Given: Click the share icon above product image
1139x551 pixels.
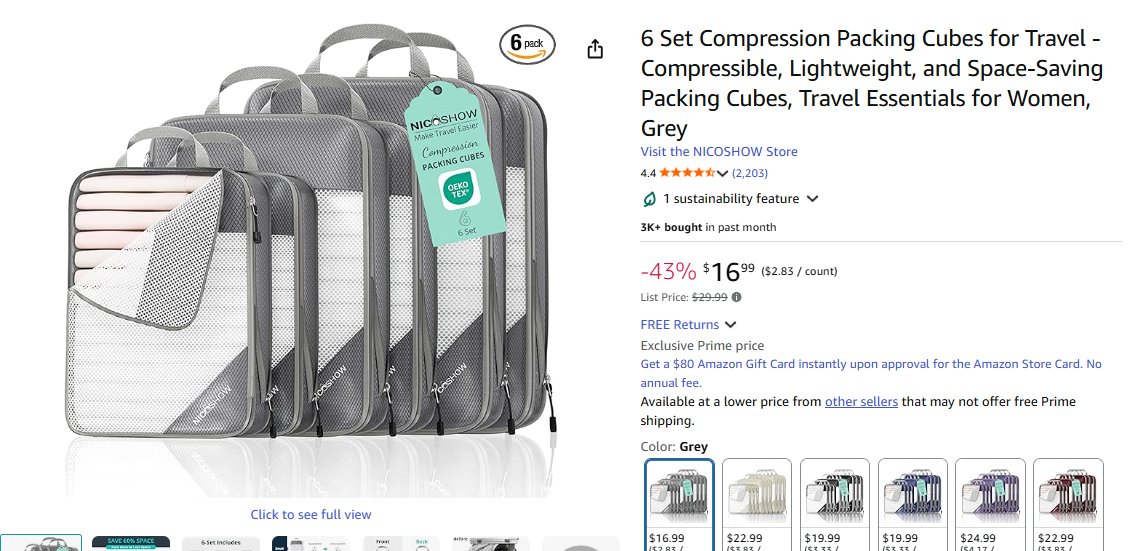Looking at the screenshot, I should click(595, 49).
